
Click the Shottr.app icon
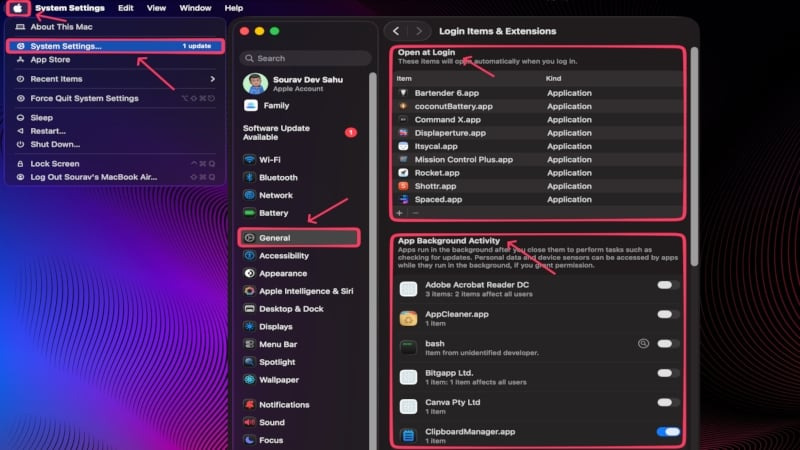pos(403,186)
